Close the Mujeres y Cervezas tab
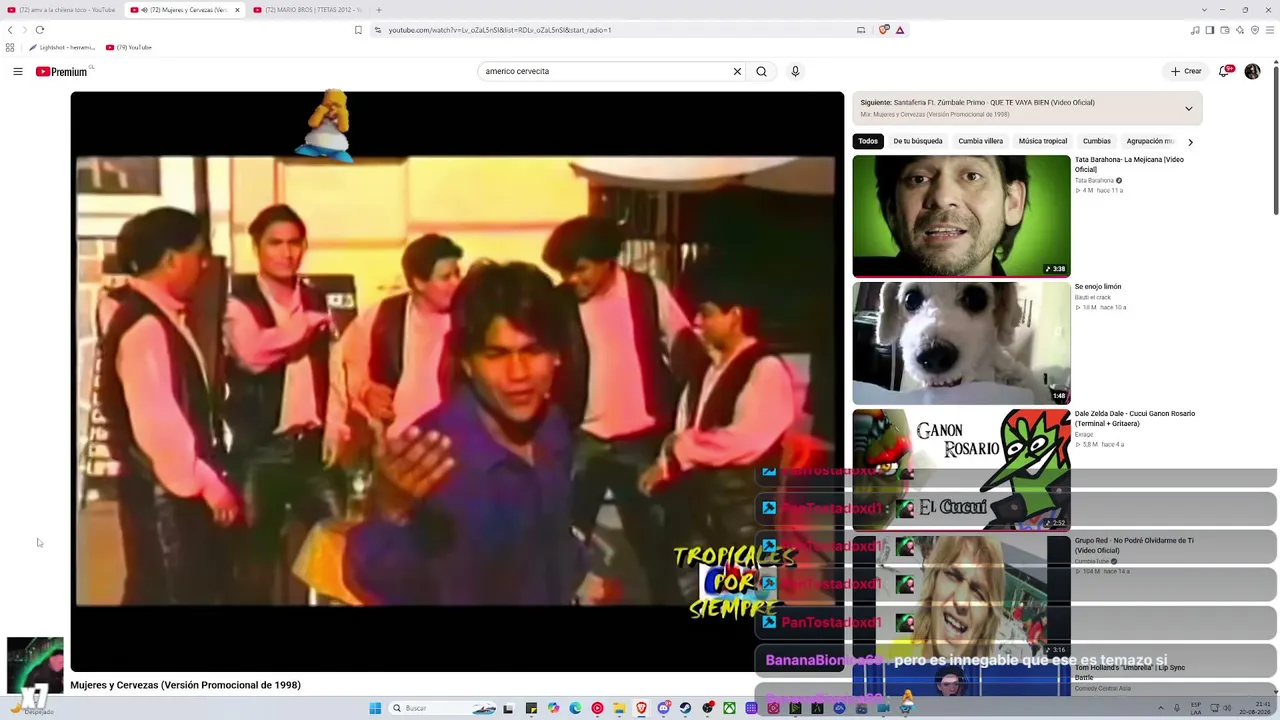The image size is (1280, 720). click(x=237, y=10)
